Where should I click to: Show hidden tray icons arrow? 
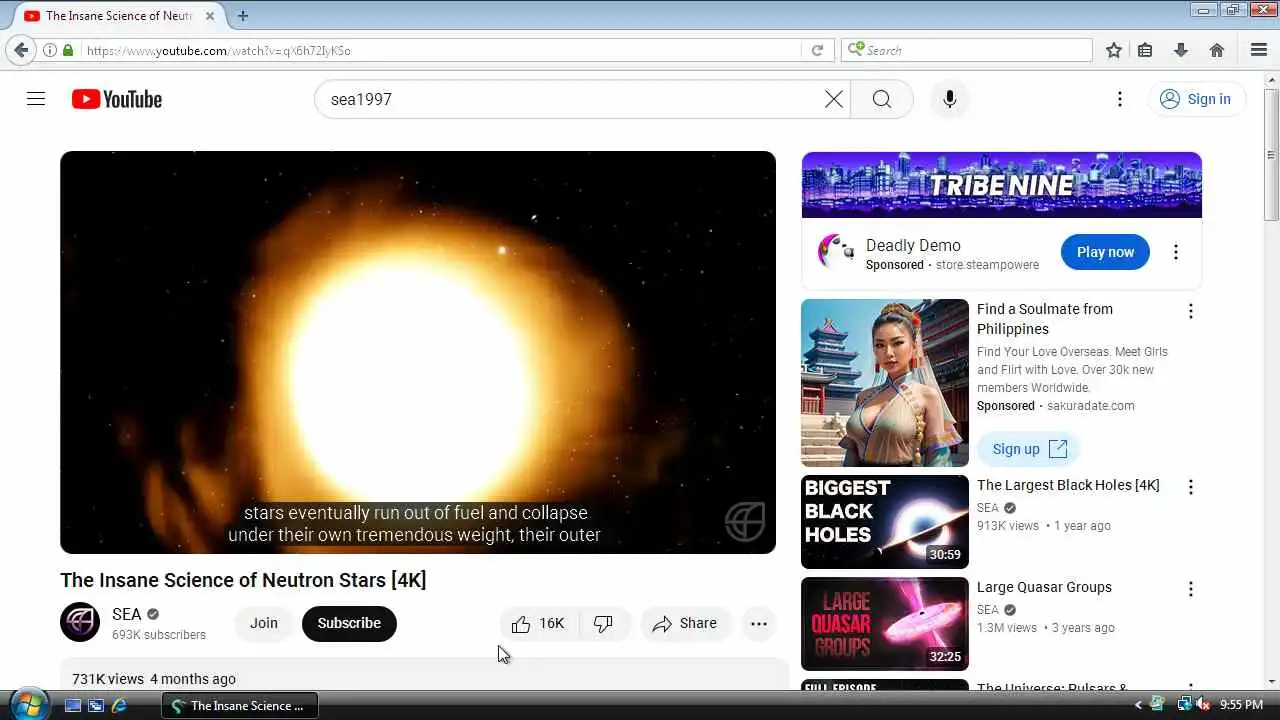pyautogui.click(x=1138, y=705)
